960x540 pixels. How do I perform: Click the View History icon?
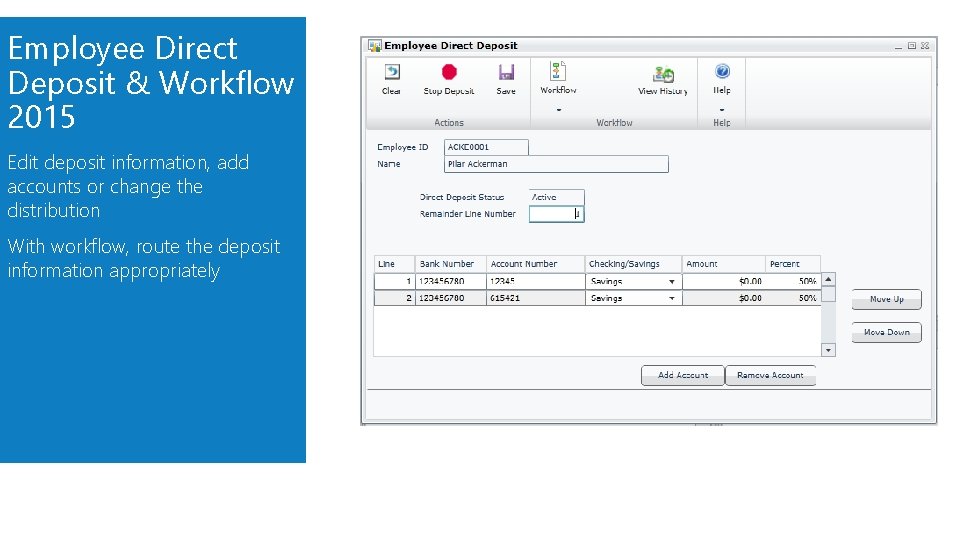663,74
